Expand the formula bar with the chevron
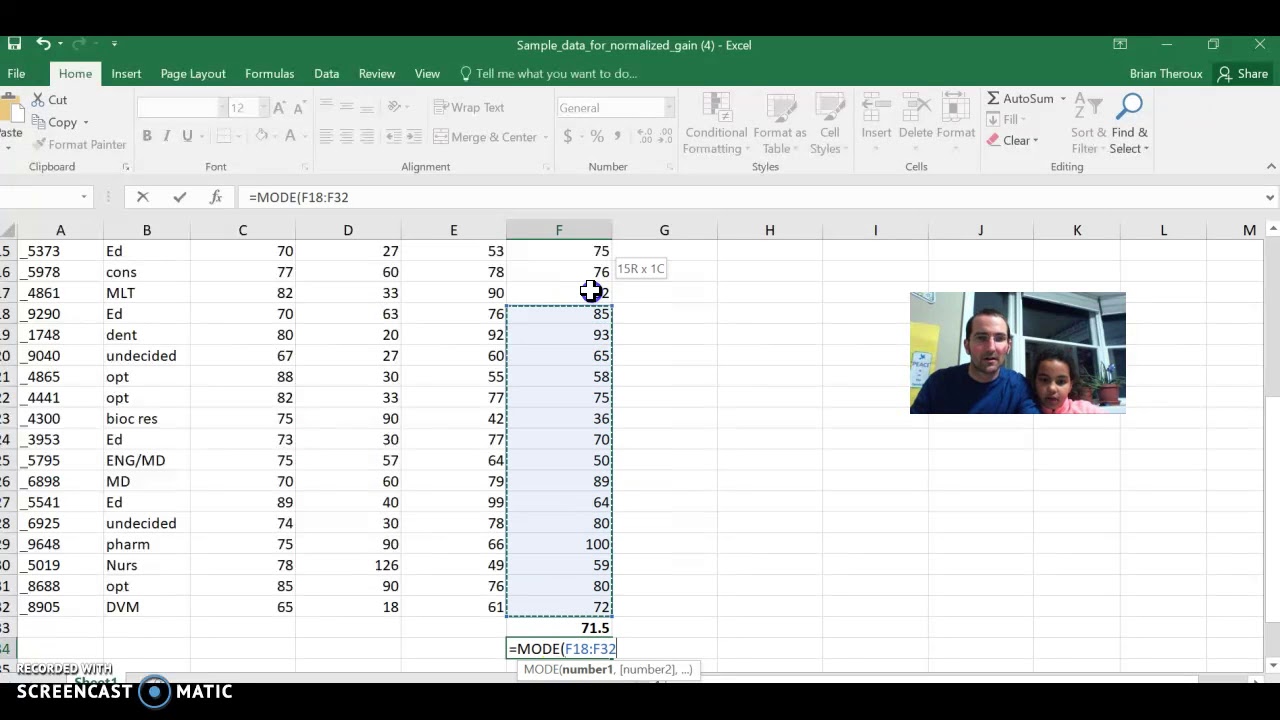 [x=1270, y=197]
